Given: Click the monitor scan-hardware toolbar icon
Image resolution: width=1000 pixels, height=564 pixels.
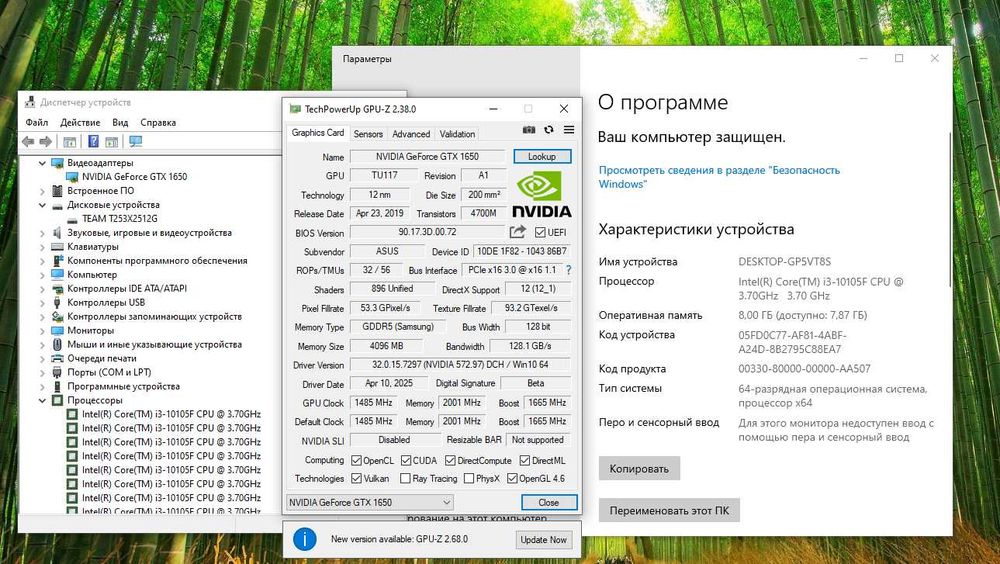Looking at the screenshot, I should tap(135, 142).
